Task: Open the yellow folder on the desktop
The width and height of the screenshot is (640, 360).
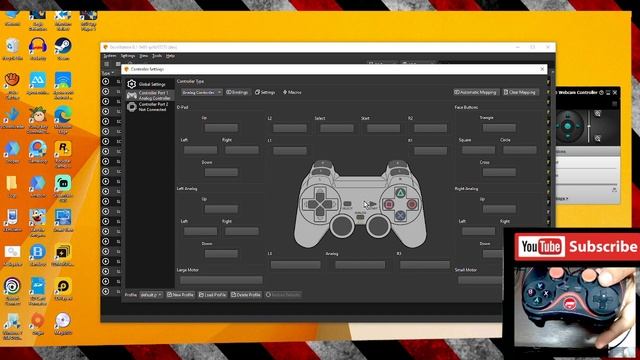Action: point(12,186)
